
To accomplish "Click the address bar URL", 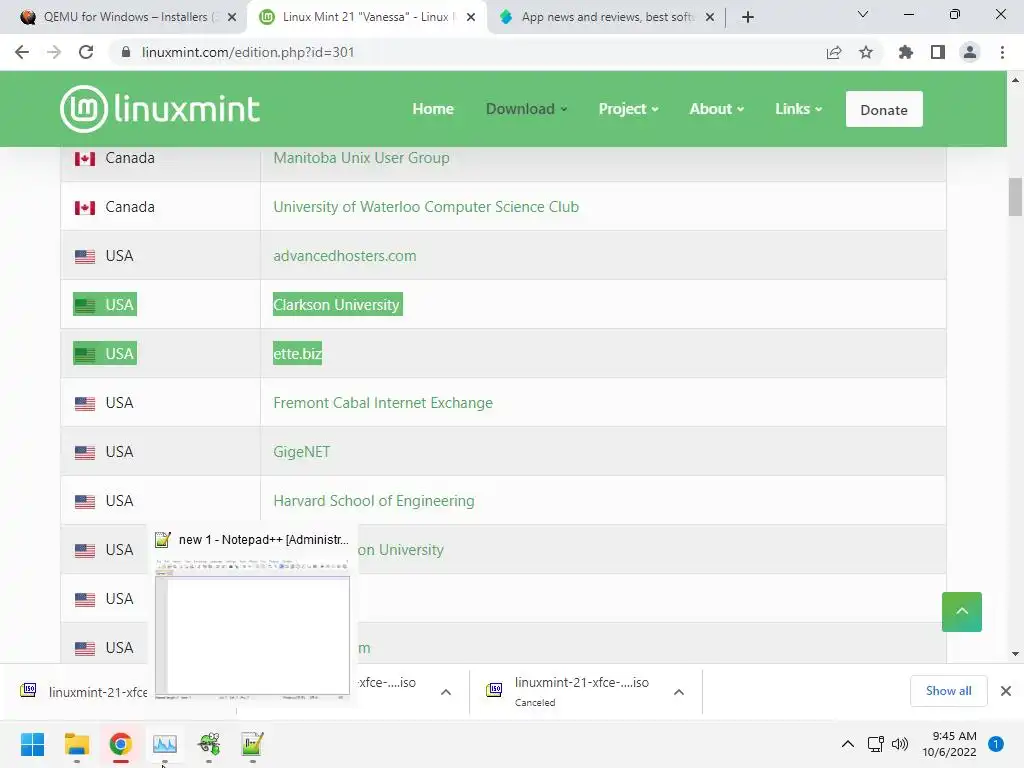I will pos(248,52).
